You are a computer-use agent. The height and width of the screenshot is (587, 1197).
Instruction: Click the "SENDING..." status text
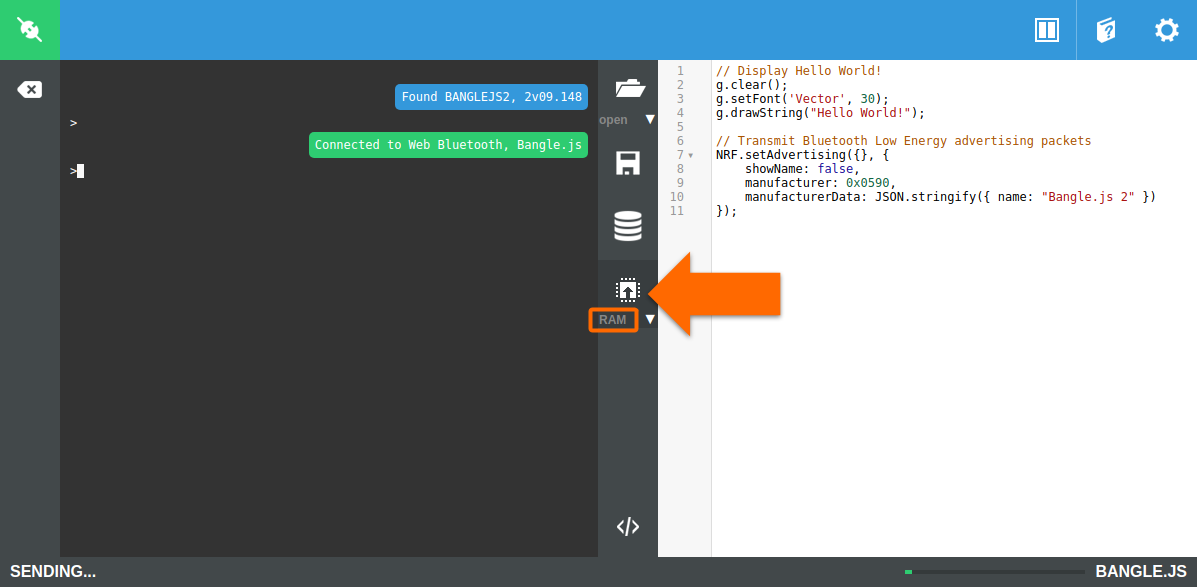click(x=53, y=572)
